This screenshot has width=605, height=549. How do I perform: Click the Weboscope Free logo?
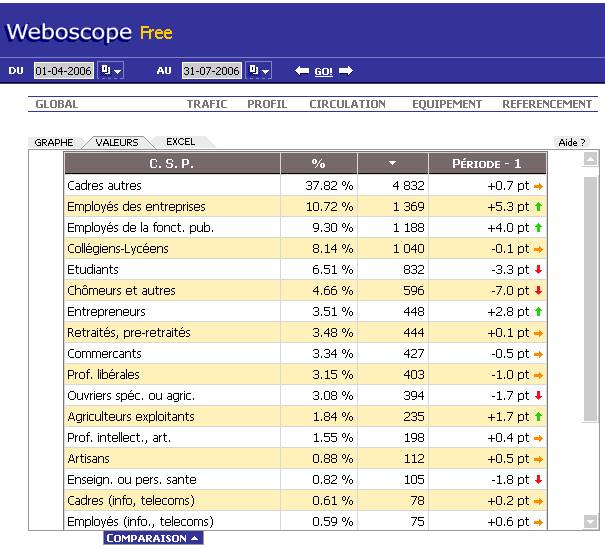[x=90, y=32]
